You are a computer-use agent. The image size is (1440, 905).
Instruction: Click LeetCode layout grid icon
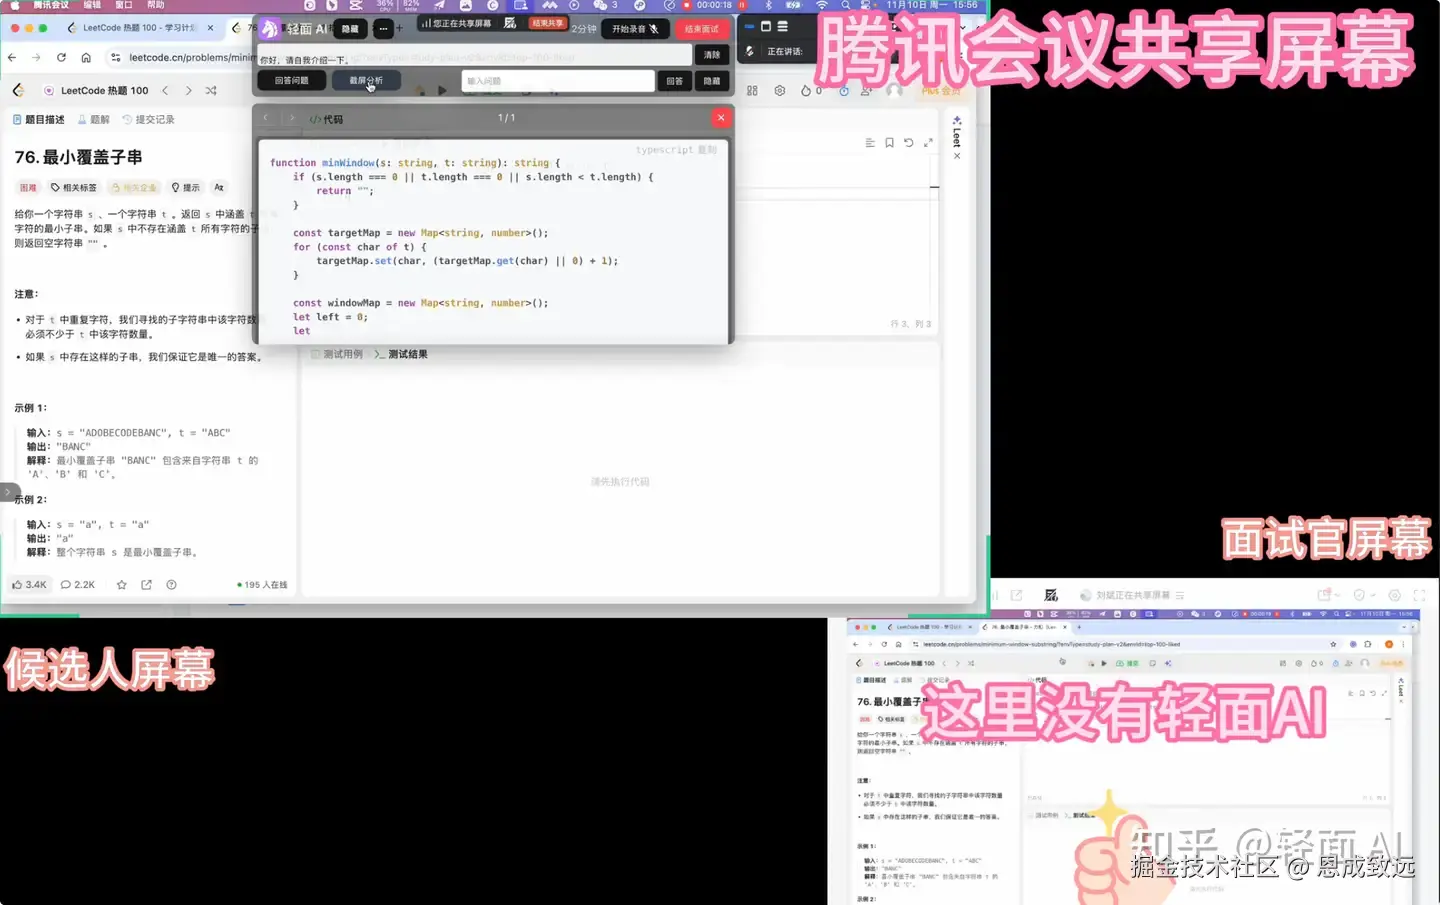click(752, 90)
